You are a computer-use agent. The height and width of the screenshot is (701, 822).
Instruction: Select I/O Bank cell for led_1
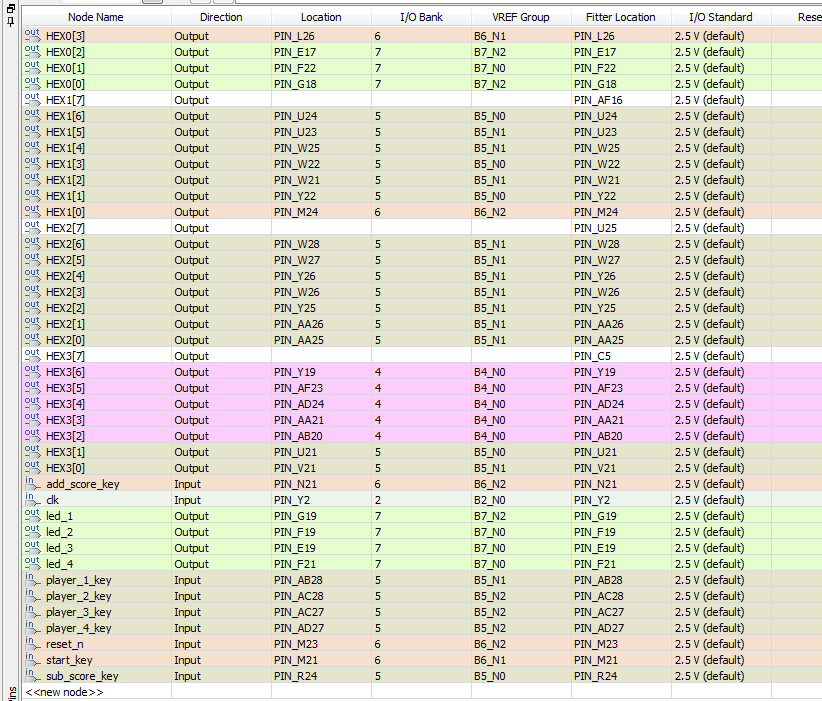(421, 516)
